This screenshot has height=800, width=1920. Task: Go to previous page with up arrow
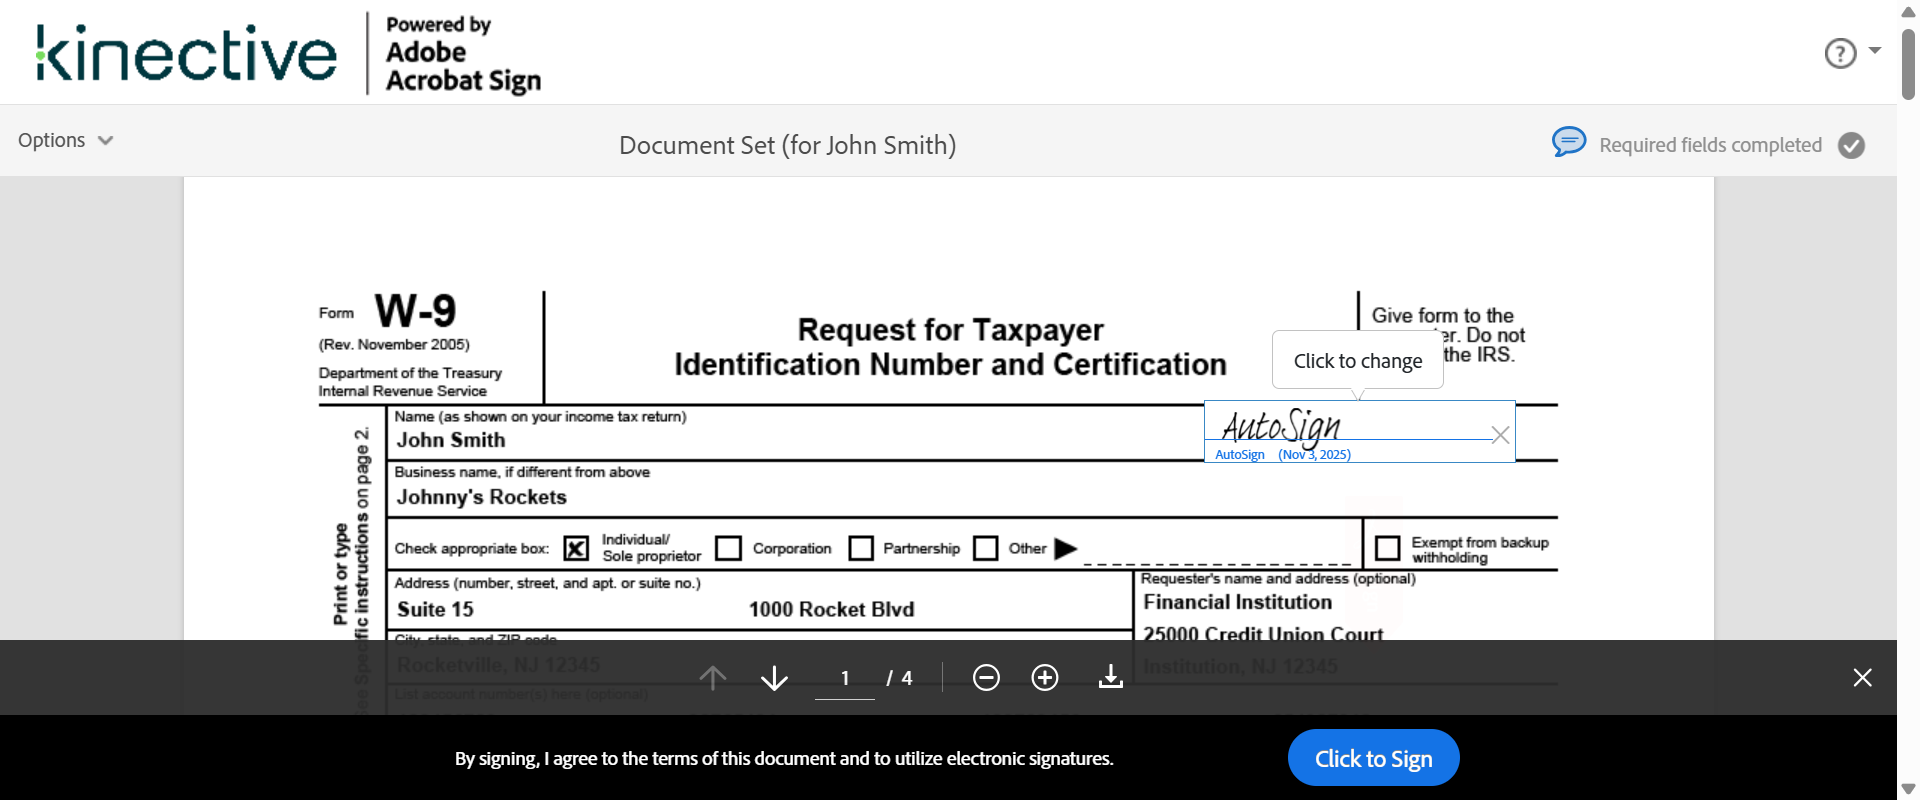point(713,678)
